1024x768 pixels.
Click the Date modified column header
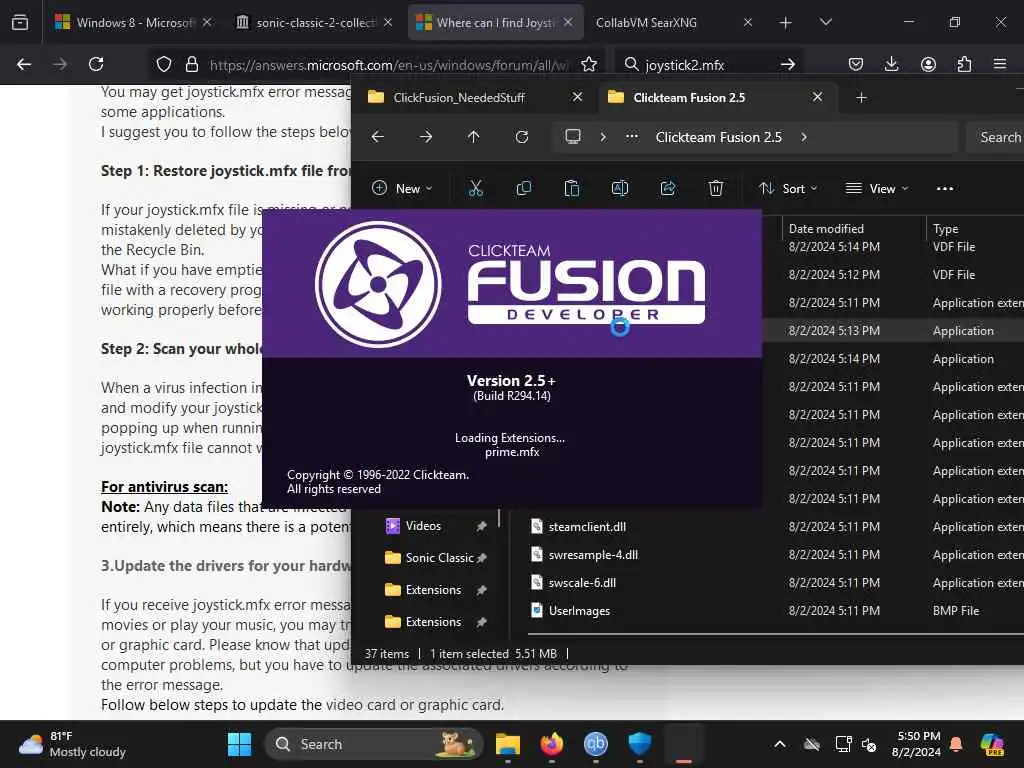[826, 229]
